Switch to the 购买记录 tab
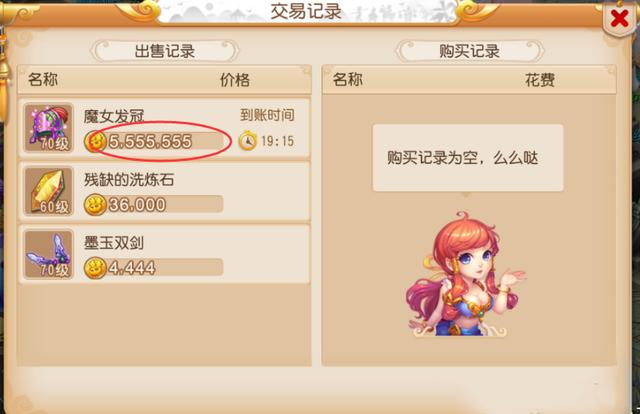This screenshot has width=640, height=414. [469, 51]
